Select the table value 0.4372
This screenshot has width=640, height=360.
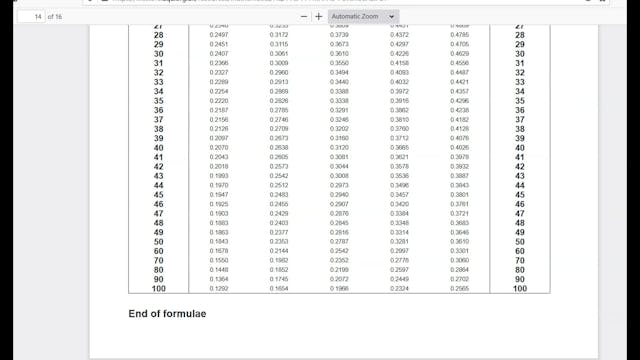click(x=399, y=35)
